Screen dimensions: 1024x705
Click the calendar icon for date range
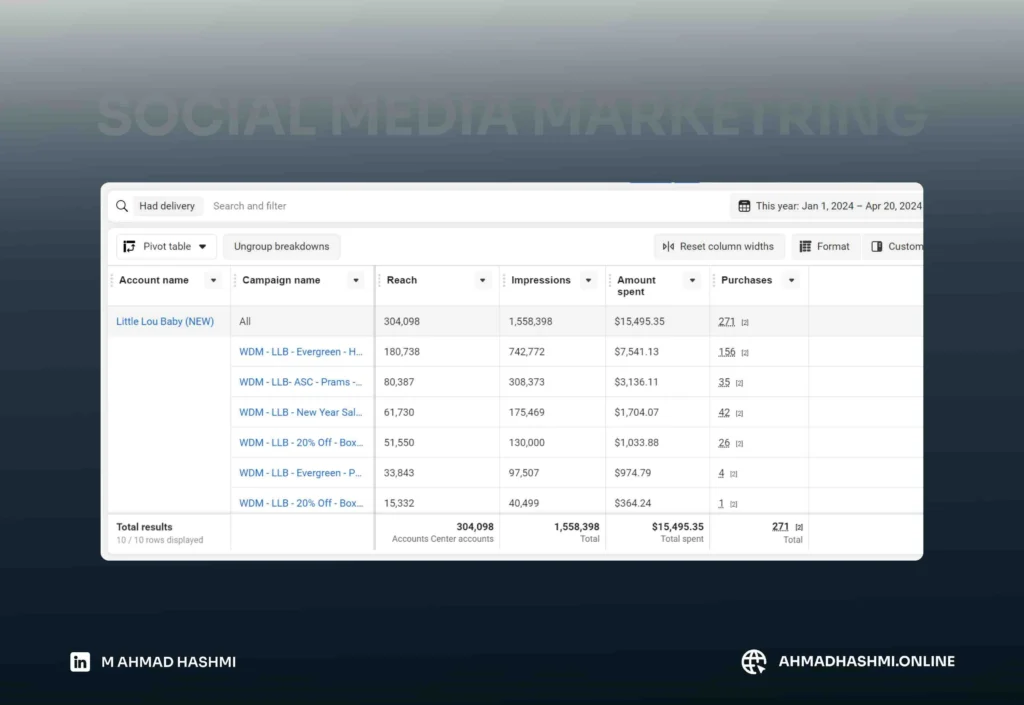pyautogui.click(x=744, y=206)
